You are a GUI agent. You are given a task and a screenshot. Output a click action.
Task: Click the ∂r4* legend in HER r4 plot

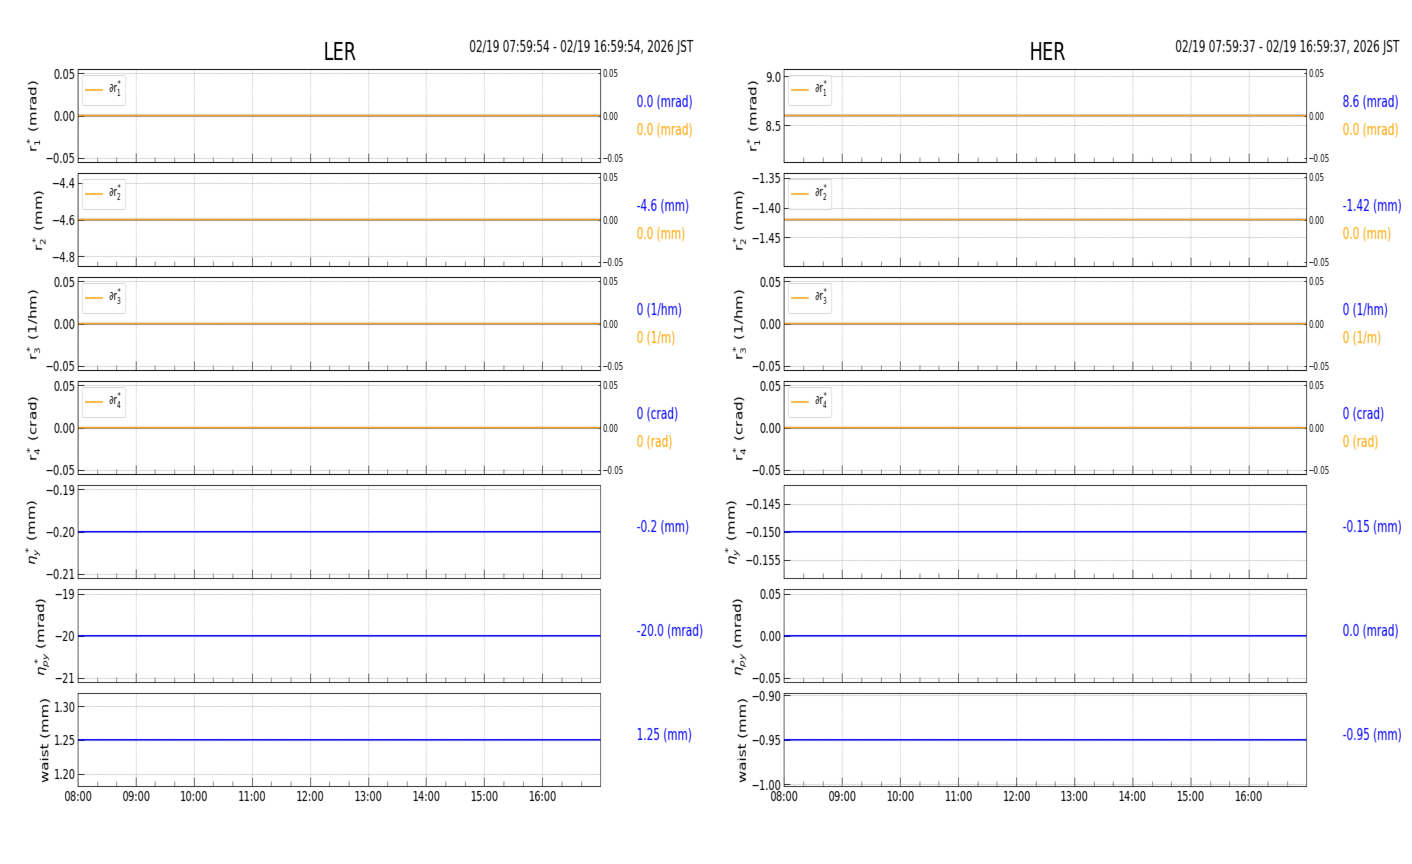[x=809, y=402]
